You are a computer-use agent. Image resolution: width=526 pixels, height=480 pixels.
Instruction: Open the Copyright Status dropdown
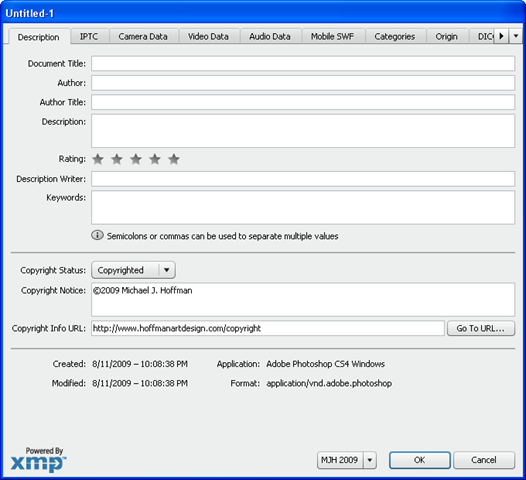(x=133, y=270)
